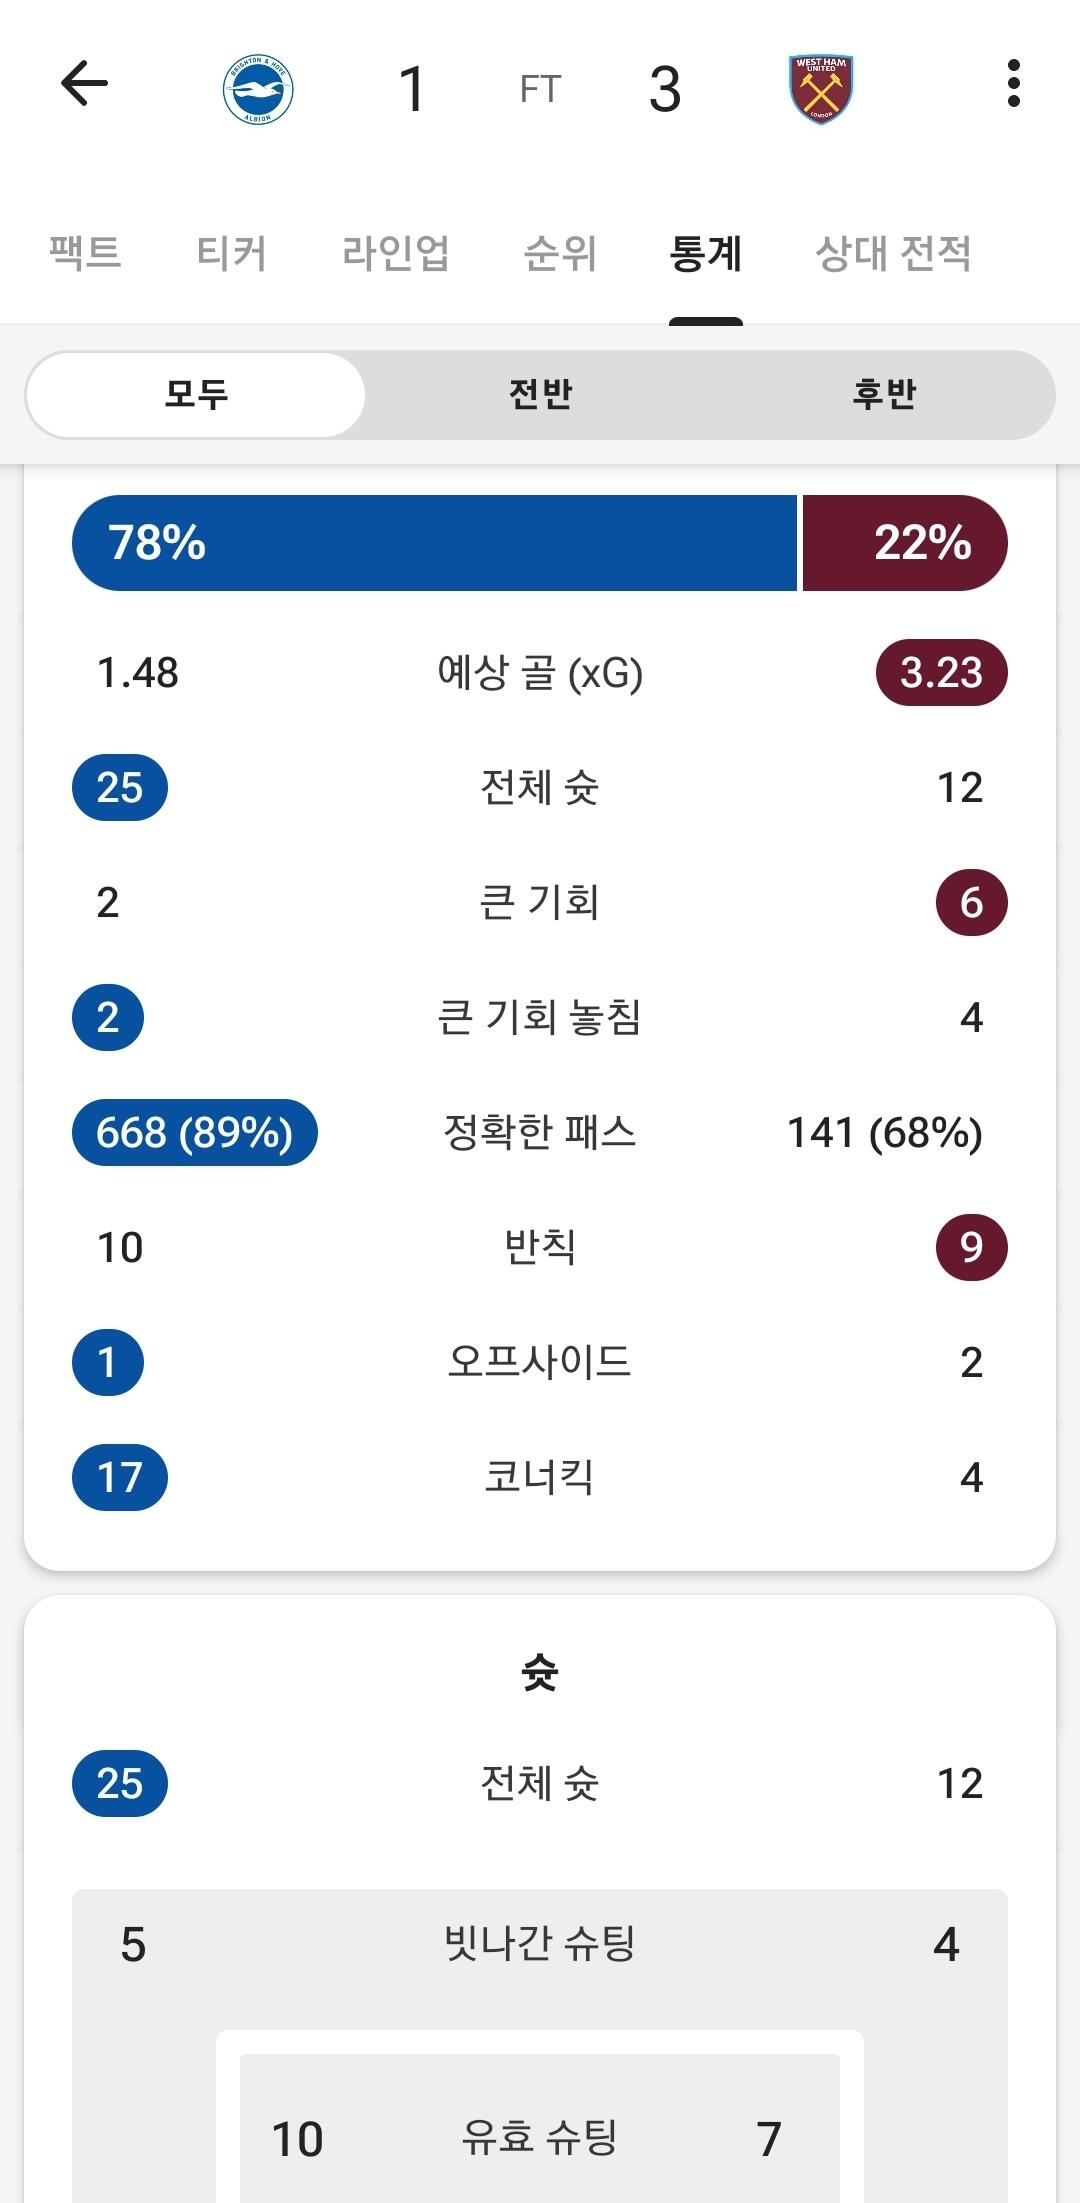
Task: Switch stats to 전반 (first half)
Action: 540,394
